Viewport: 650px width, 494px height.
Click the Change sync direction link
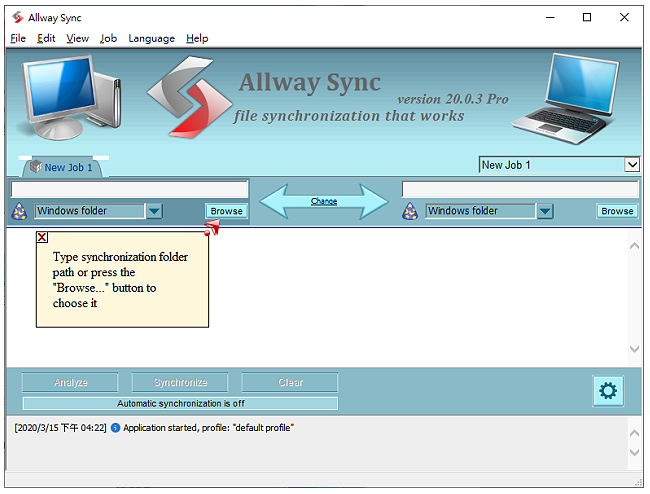[324, 201]
